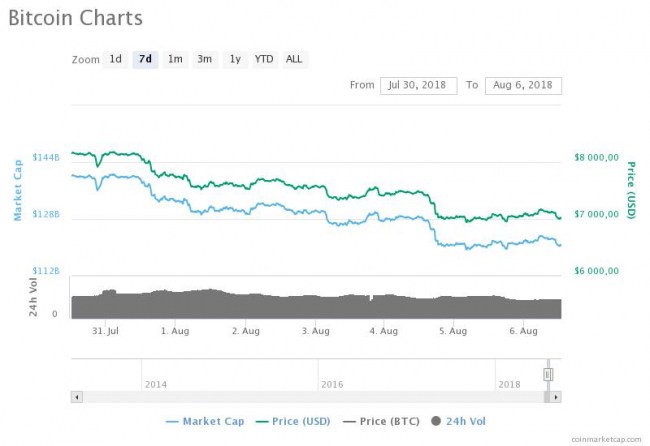Click the navigator range handle
This screenshot has width=650, height=446.
point(548,375)
